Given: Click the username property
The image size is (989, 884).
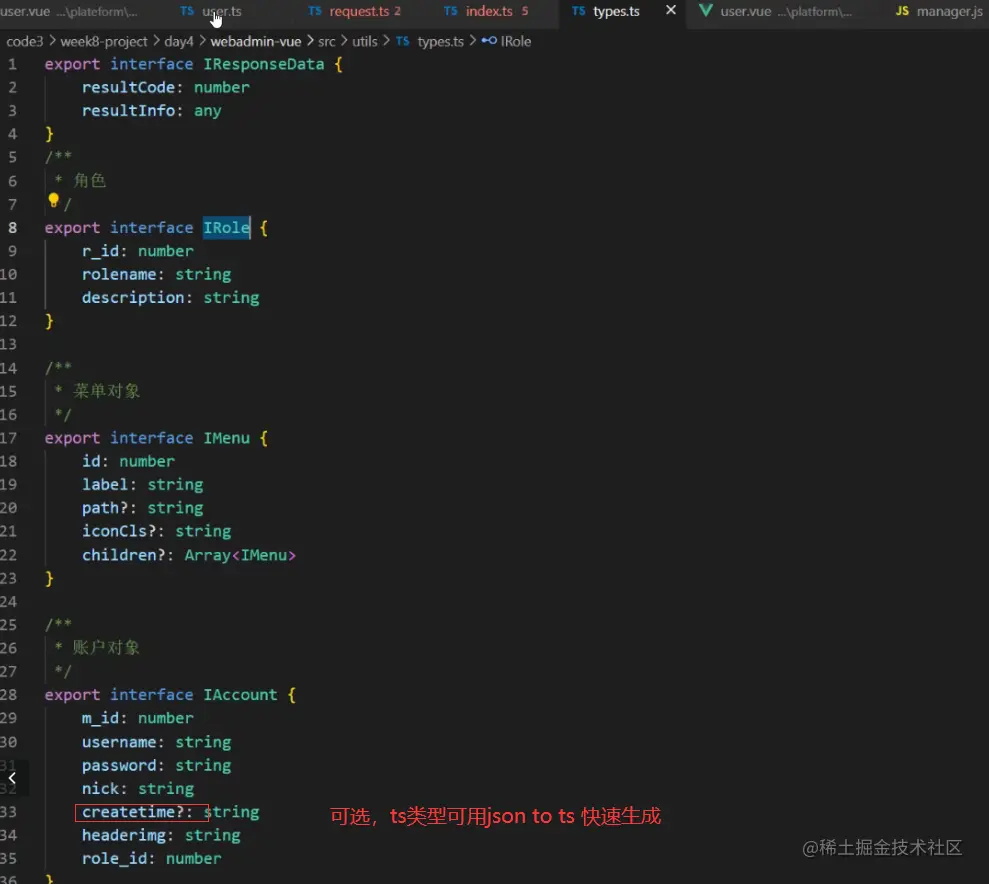Looking at the screenshot, I should click(x=119, y=742).
